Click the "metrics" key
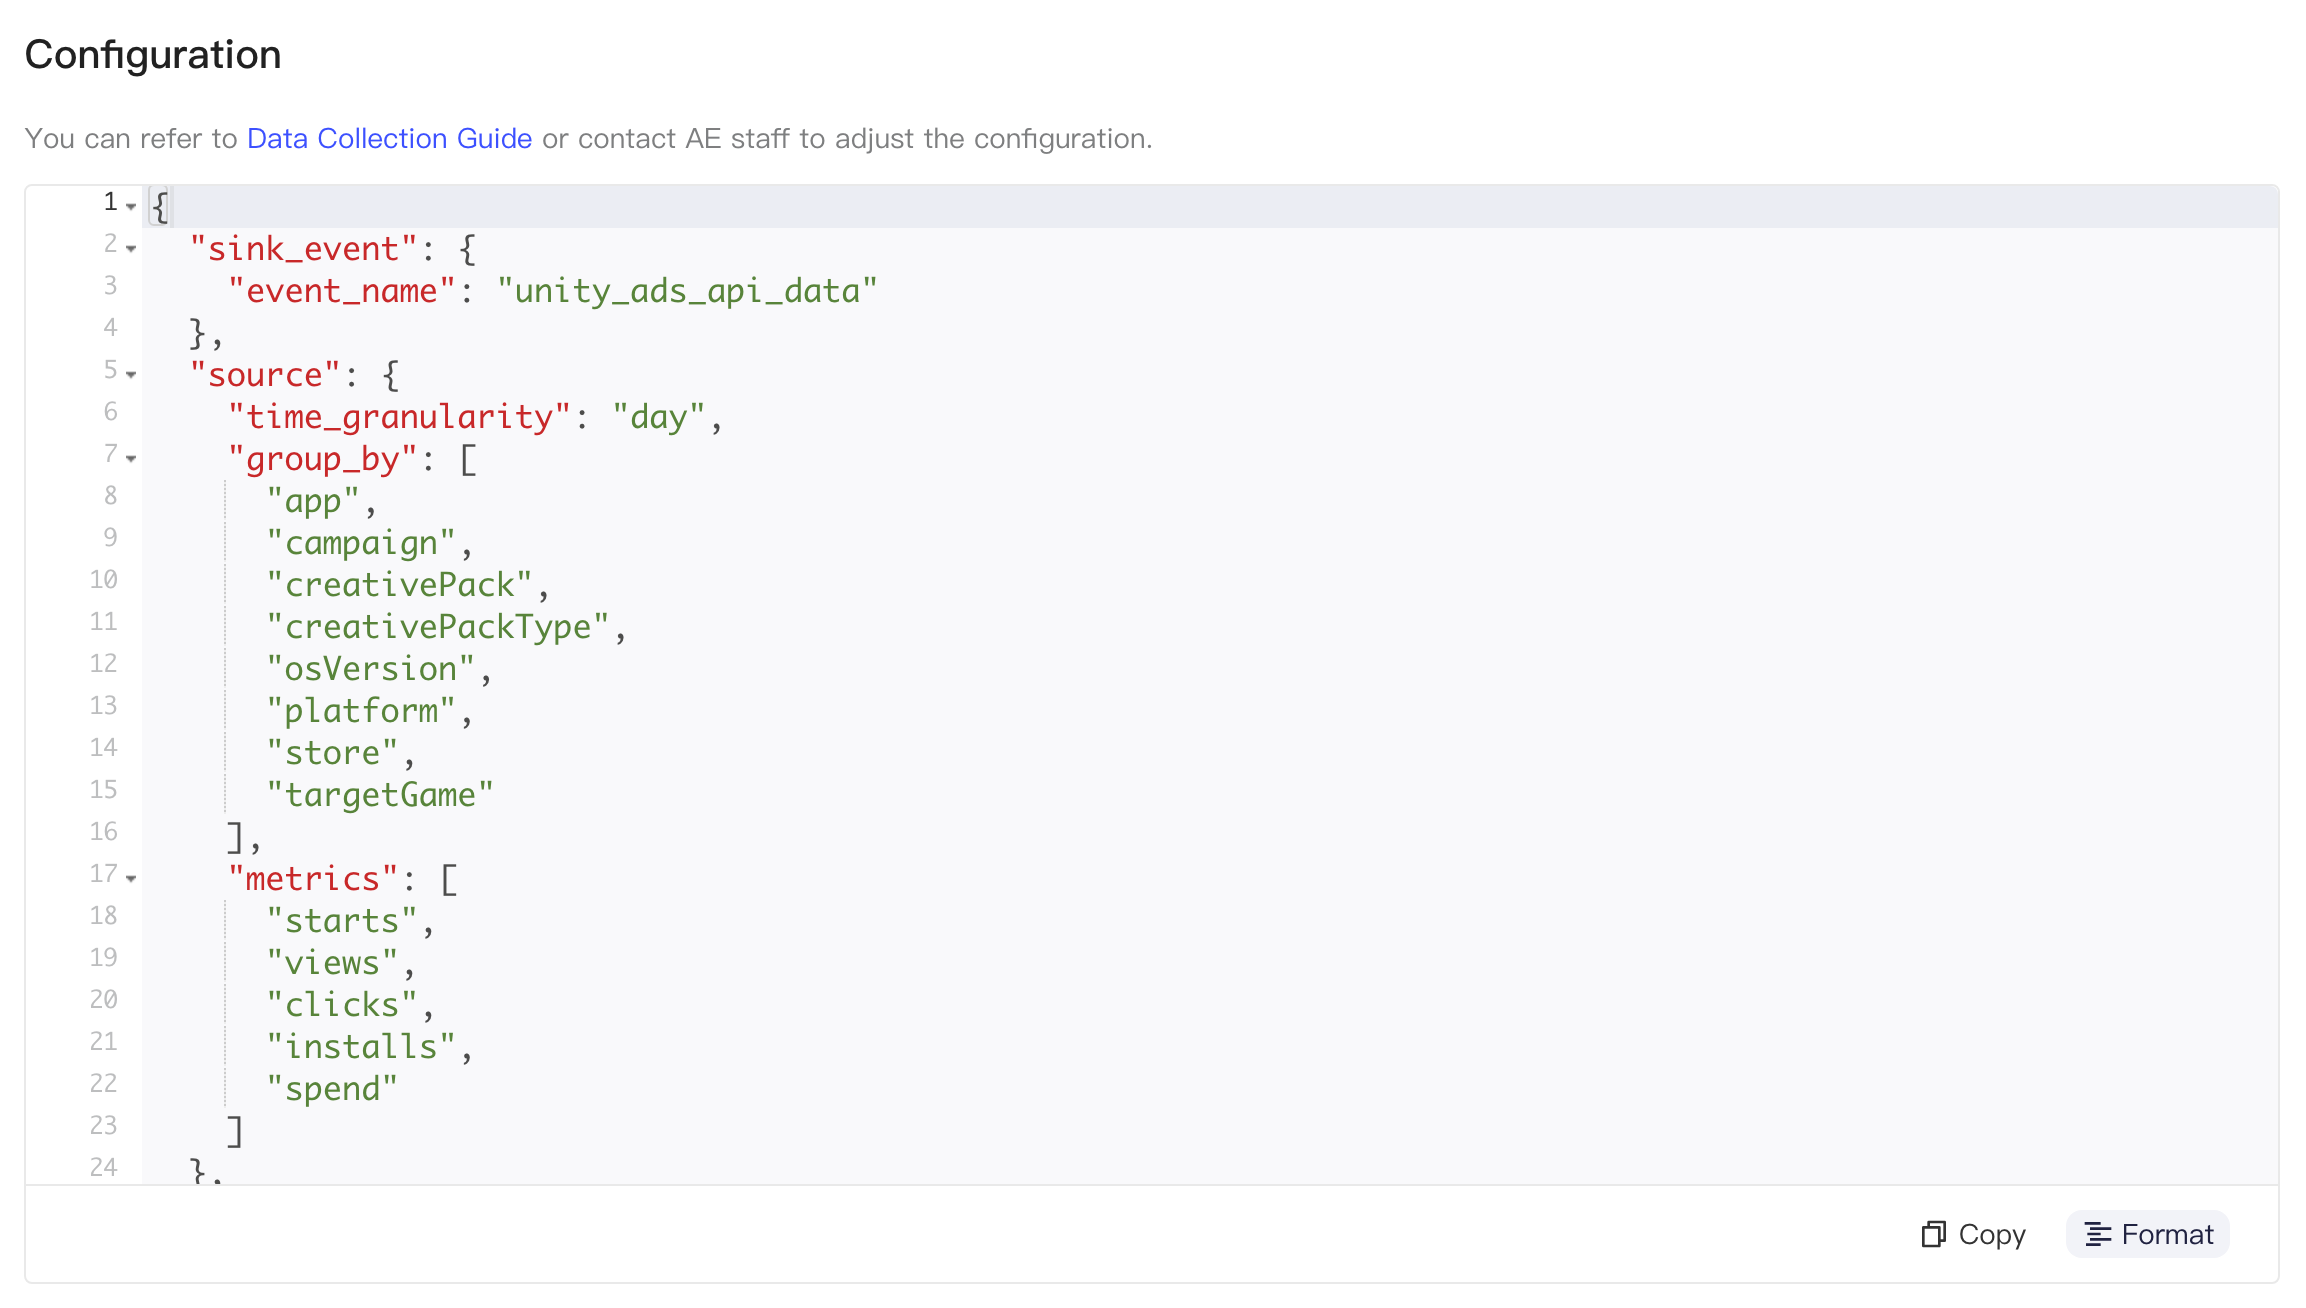Screen dimensions: 2306x1308 (313, 879)
